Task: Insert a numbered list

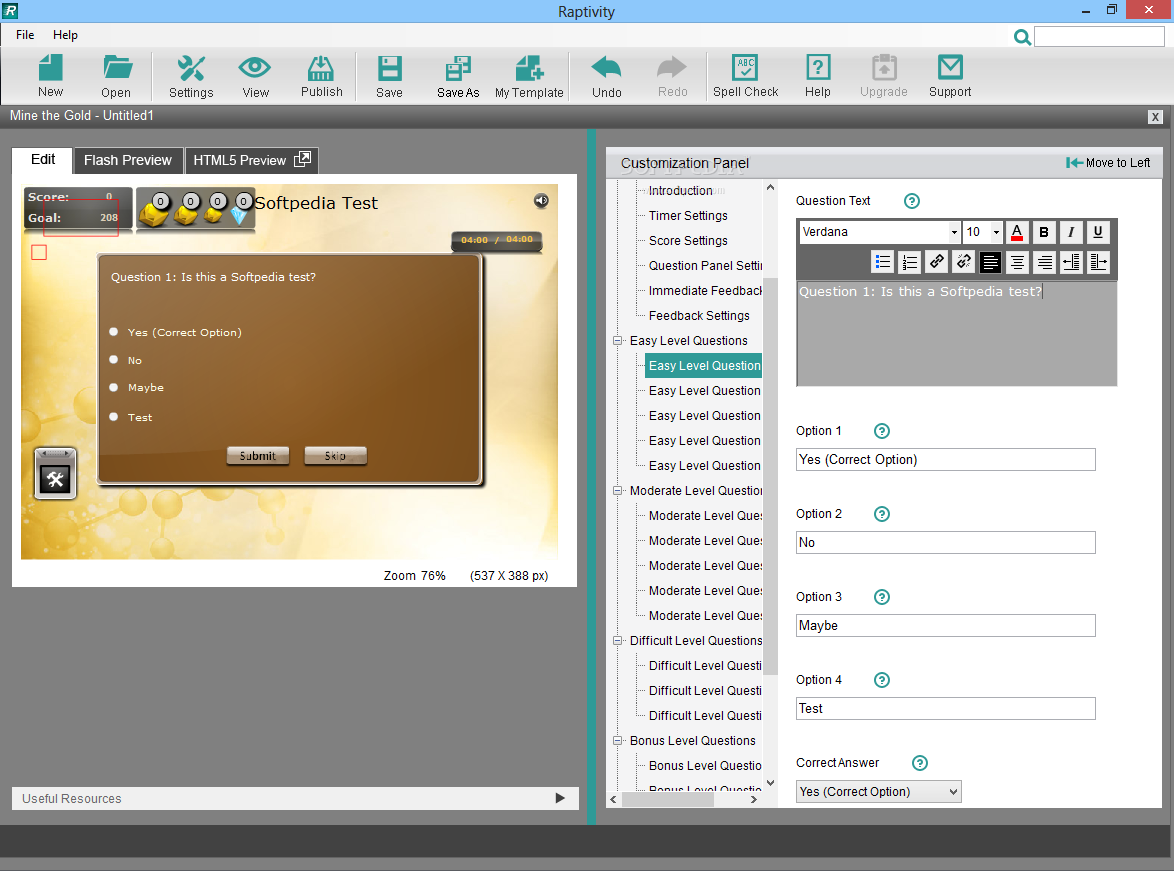Action: tap(910, 262)
